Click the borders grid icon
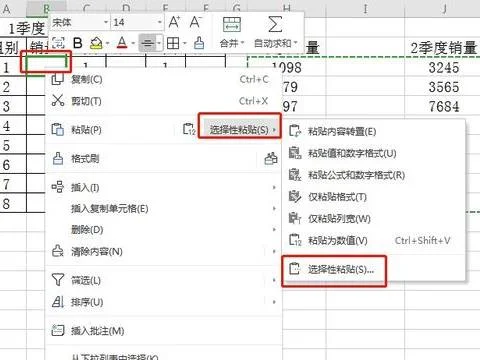 (173, 43)
